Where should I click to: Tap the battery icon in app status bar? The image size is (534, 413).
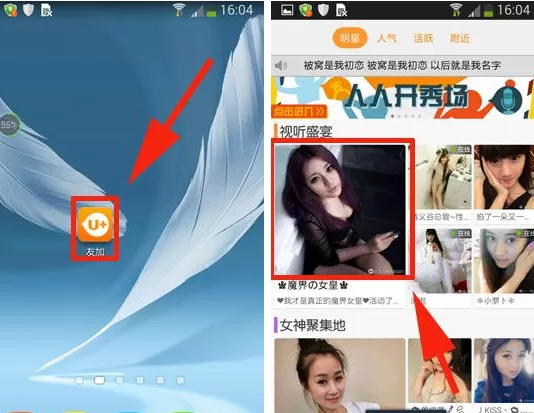pyautogui.click(x=489, y=11)
